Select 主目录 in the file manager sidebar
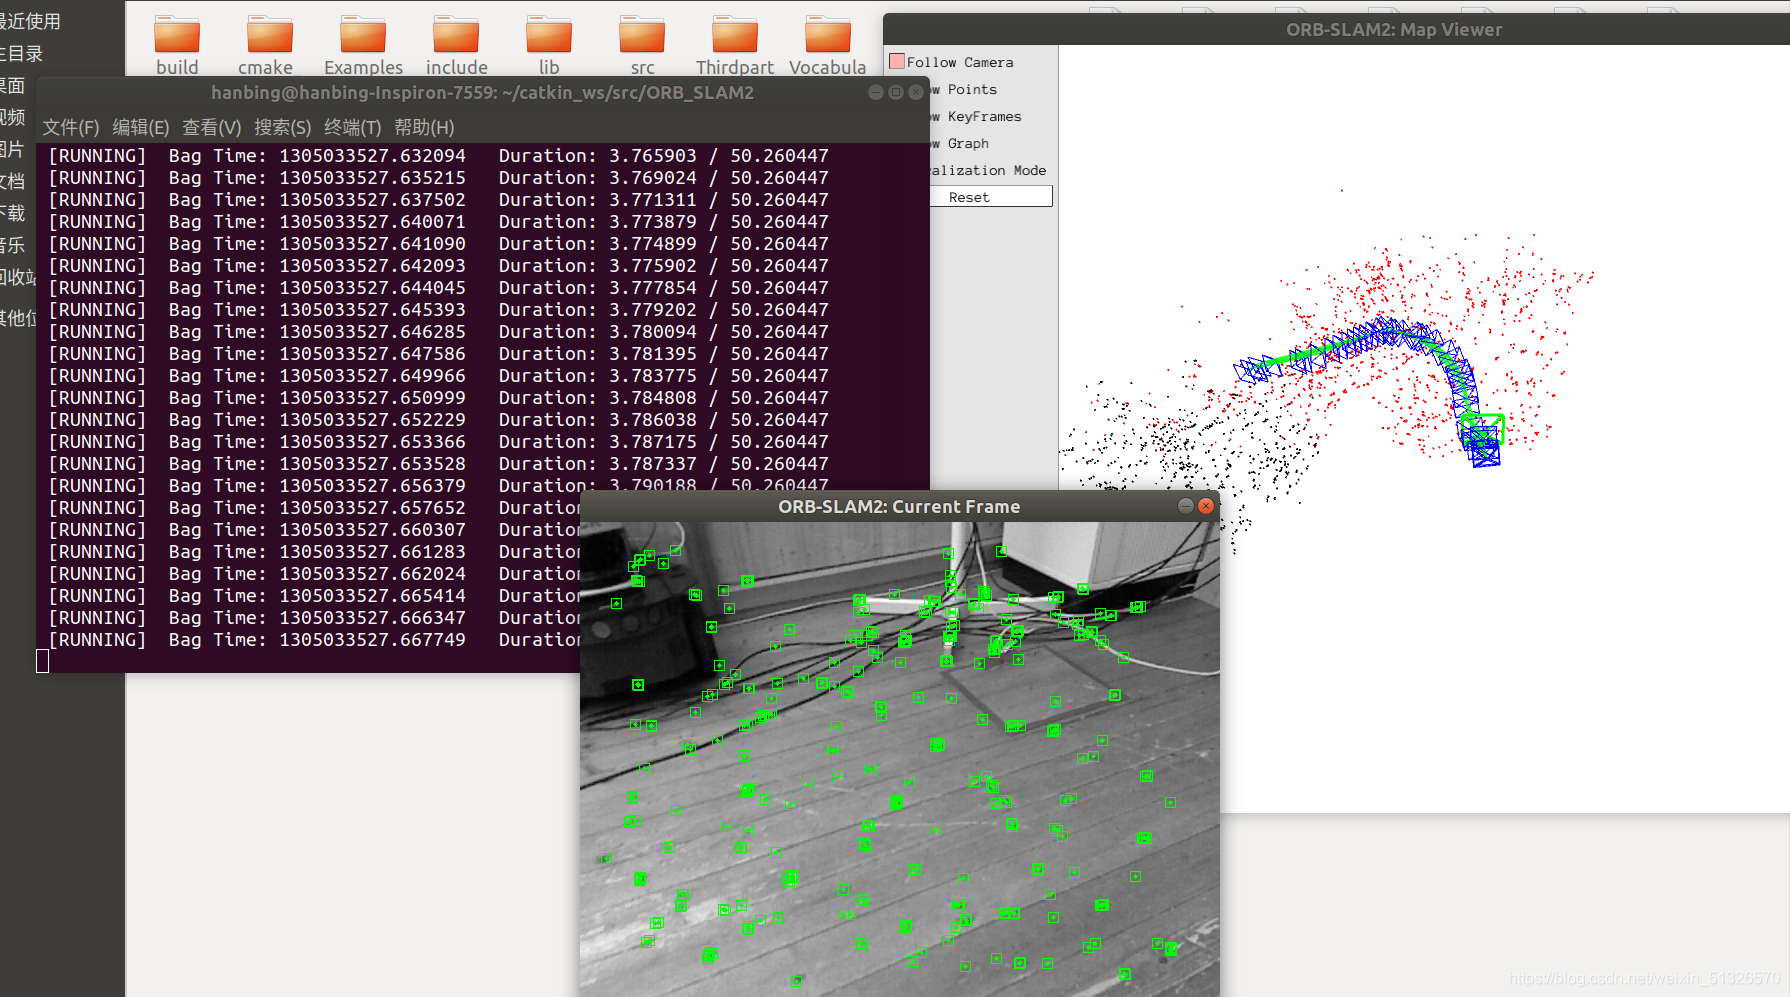Viewport: 1790px width, 997px height. coord(22,53)
